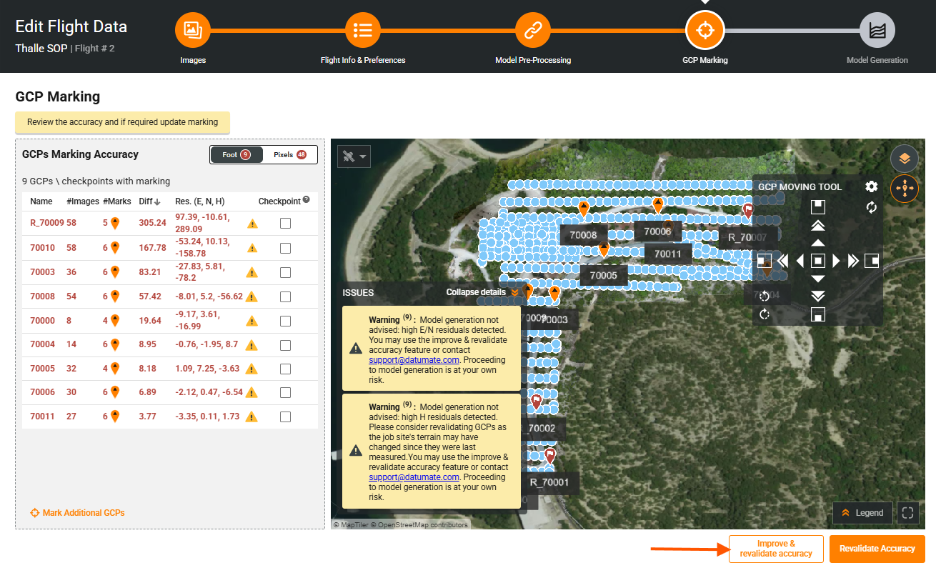This screenshot has height=570, width=936.
Task: Click the single up arrow in moving tool
Action: 818,243
